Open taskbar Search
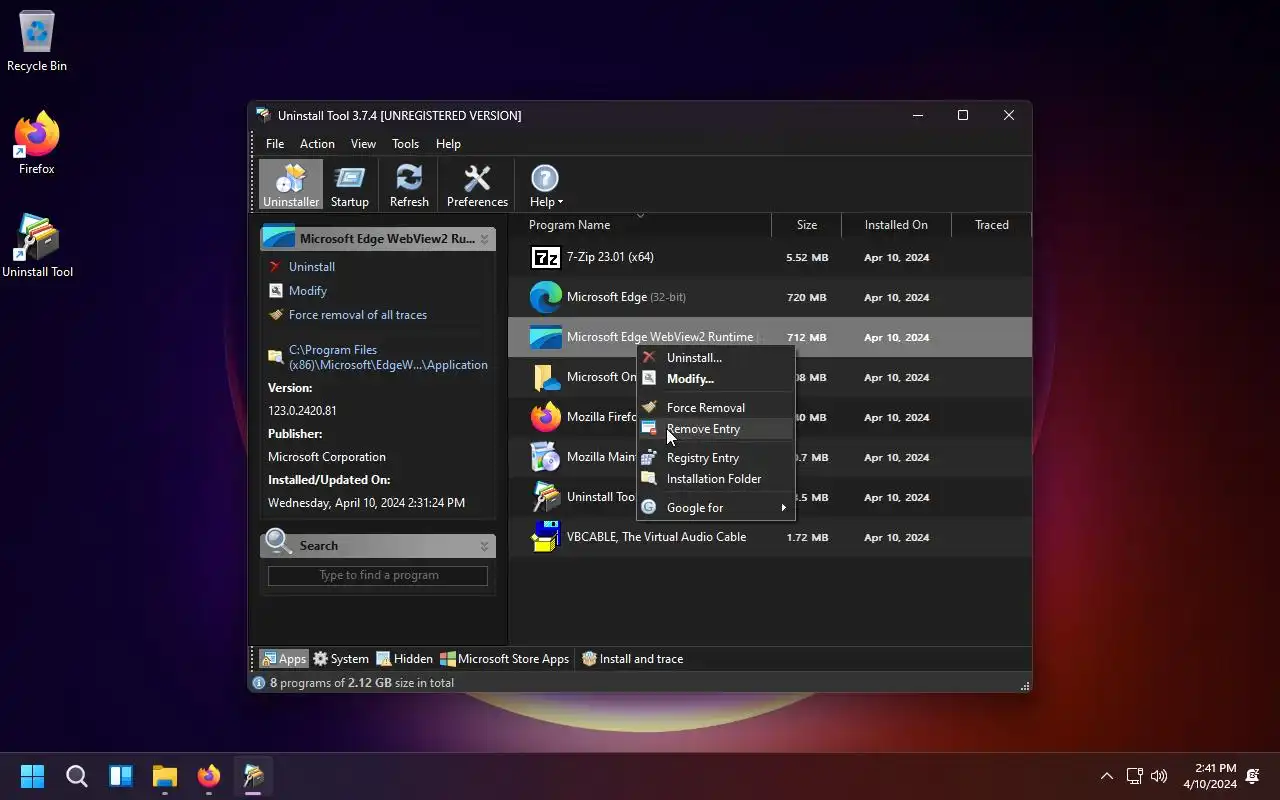The width and height of the screenshot is (1280, 800). (x=77, y=776)
